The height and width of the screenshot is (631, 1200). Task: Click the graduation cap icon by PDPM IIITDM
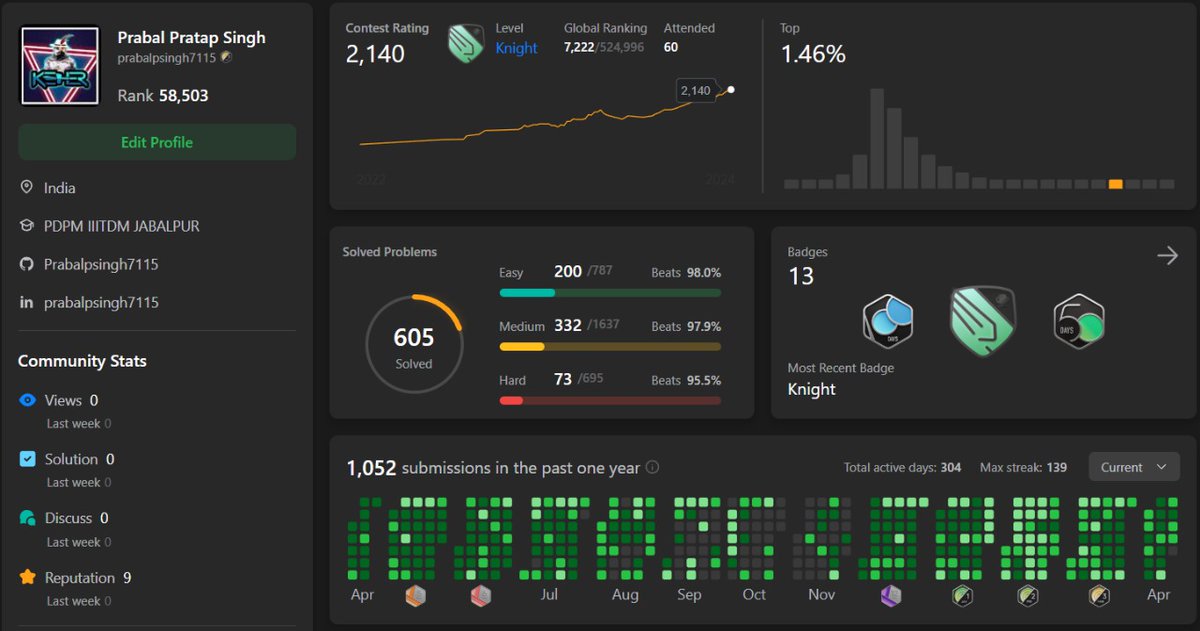27,226
